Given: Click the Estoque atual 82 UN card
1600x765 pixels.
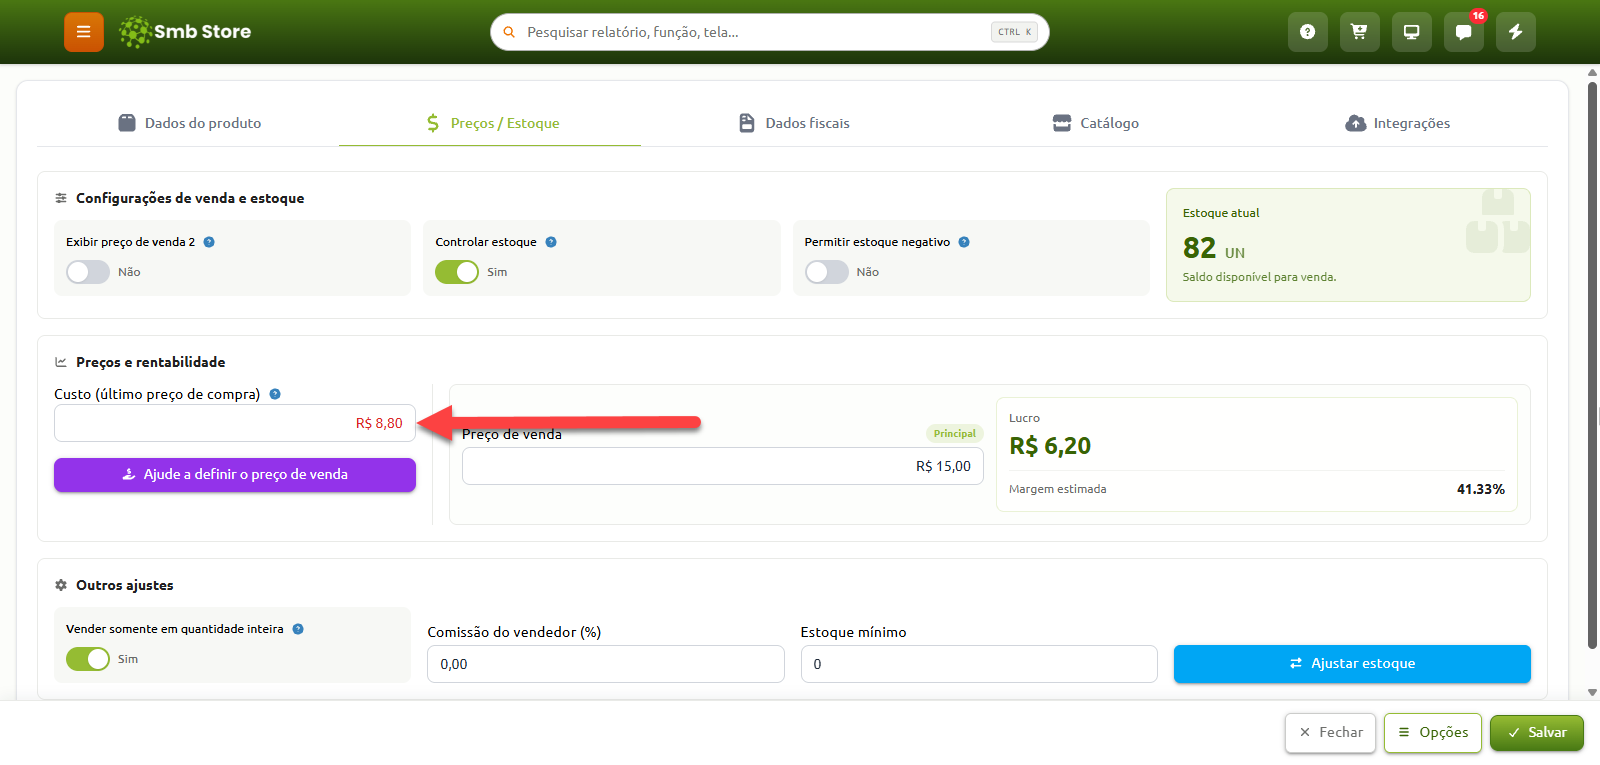Looking at the screenshot, I should click(x=1348, y=245).
